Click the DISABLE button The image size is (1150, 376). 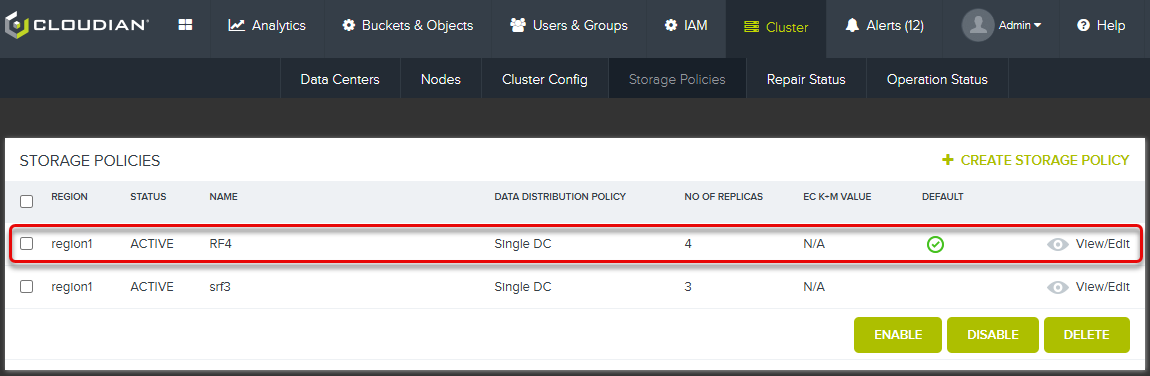993,335
